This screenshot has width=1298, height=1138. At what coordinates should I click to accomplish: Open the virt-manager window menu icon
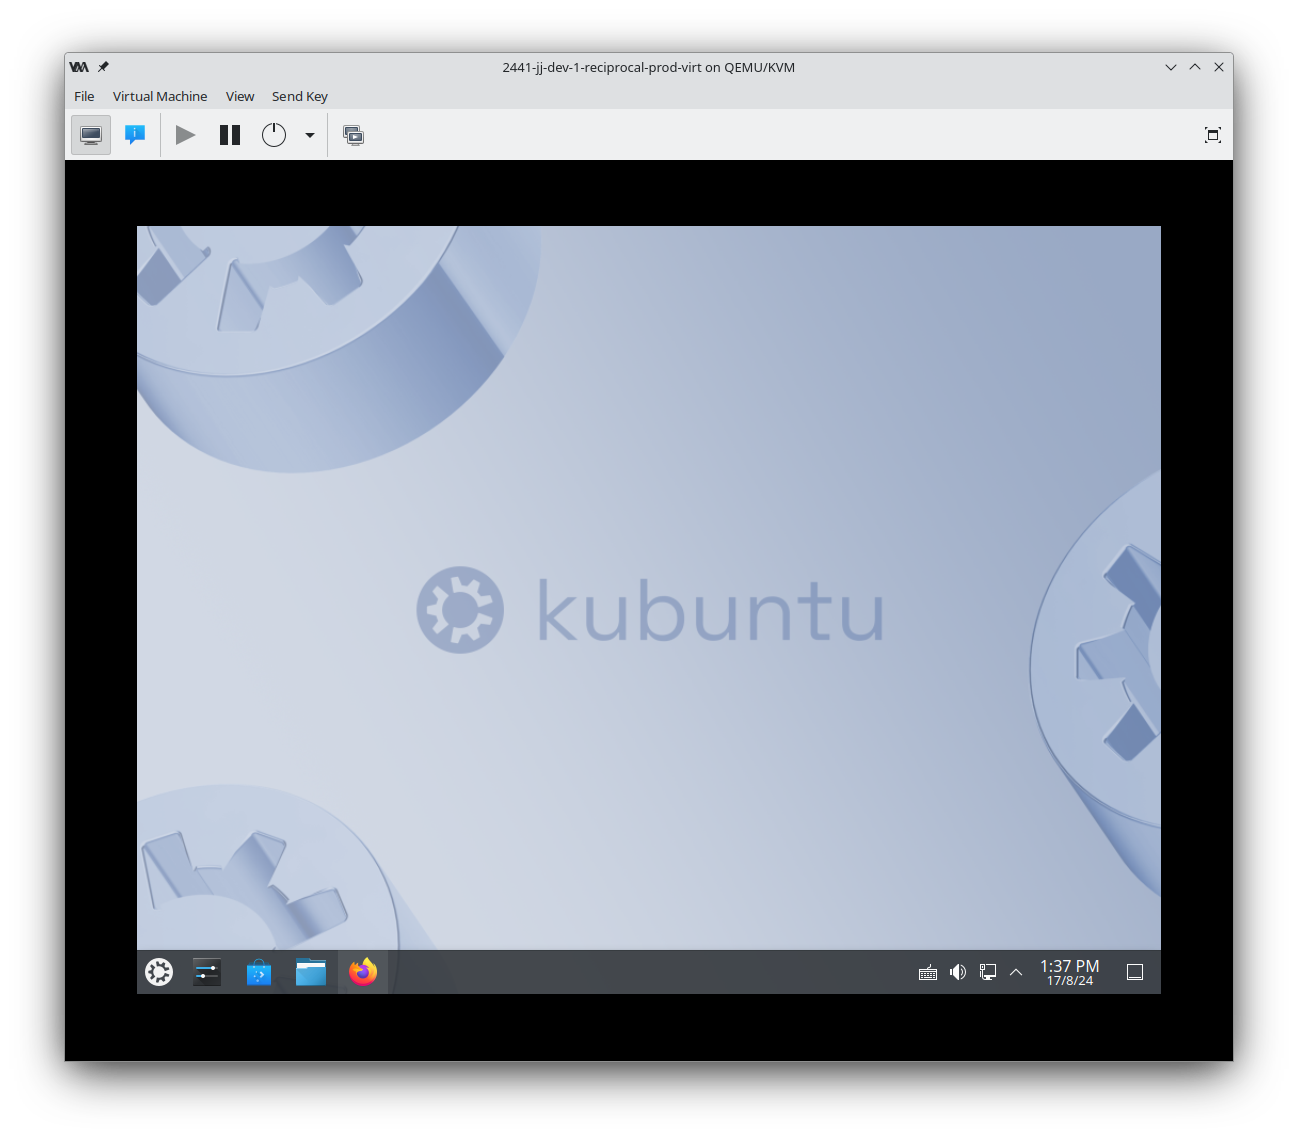[x=79, y=67]
